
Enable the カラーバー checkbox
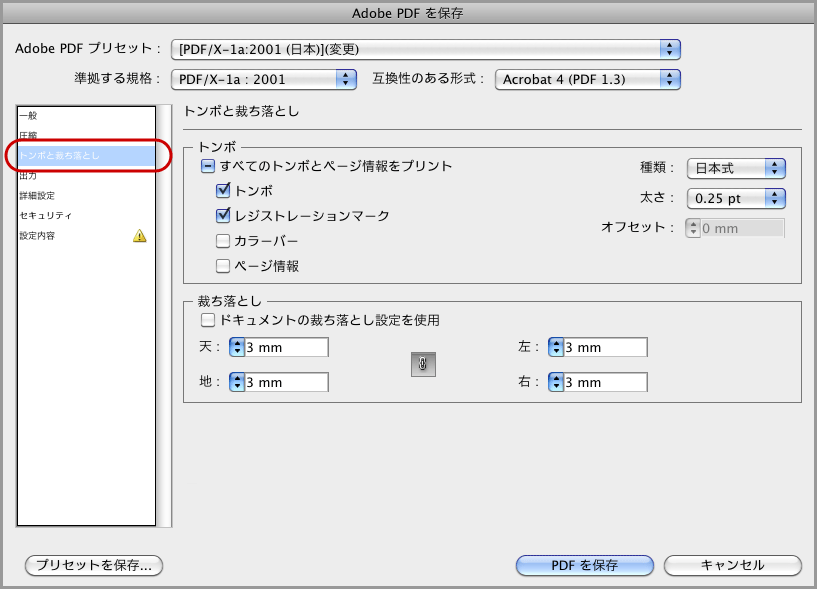pyautogui.click(x=223, y=241)
